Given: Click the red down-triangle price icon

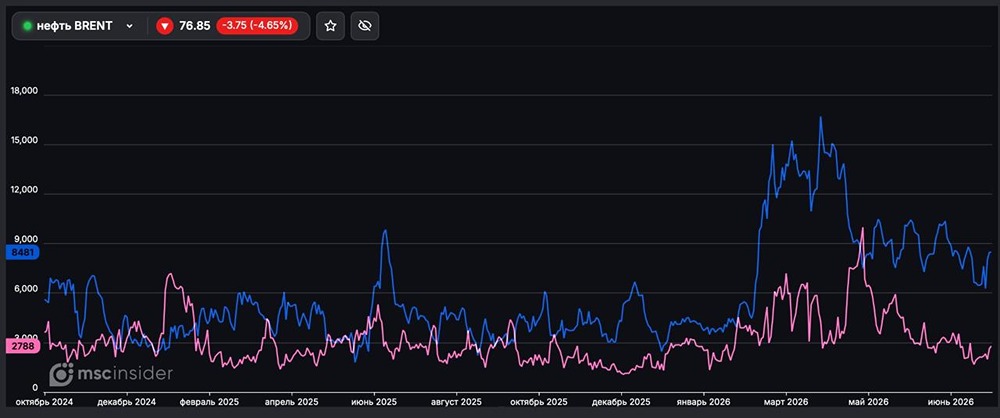Looking at the screenshot, I should (x=165, y=26).
